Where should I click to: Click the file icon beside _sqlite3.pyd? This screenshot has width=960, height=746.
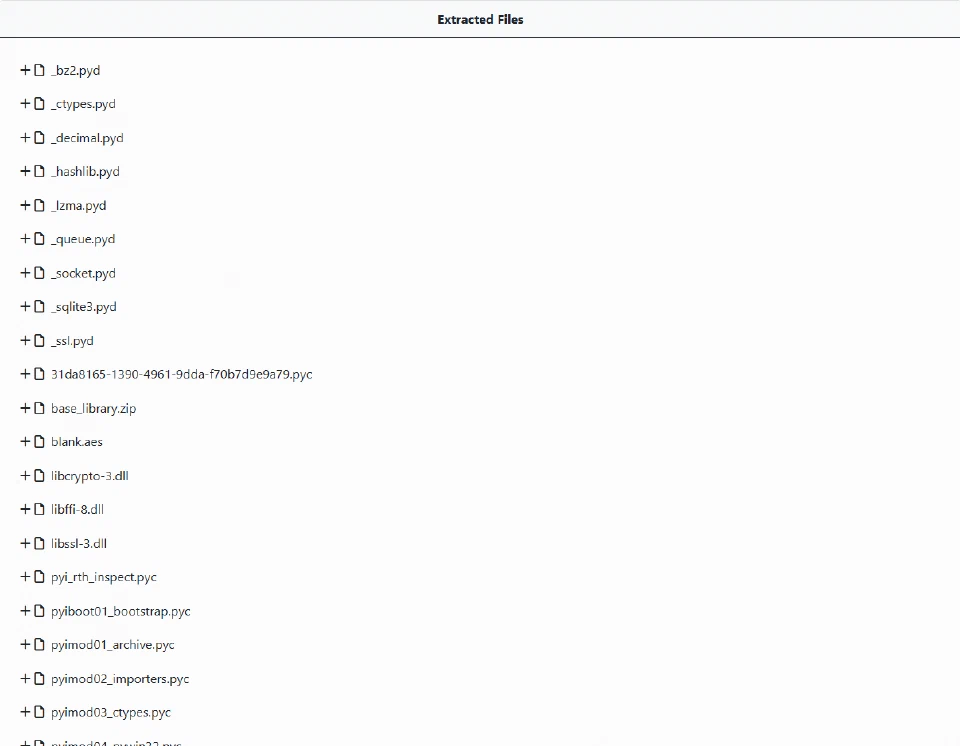pos(40,306)
